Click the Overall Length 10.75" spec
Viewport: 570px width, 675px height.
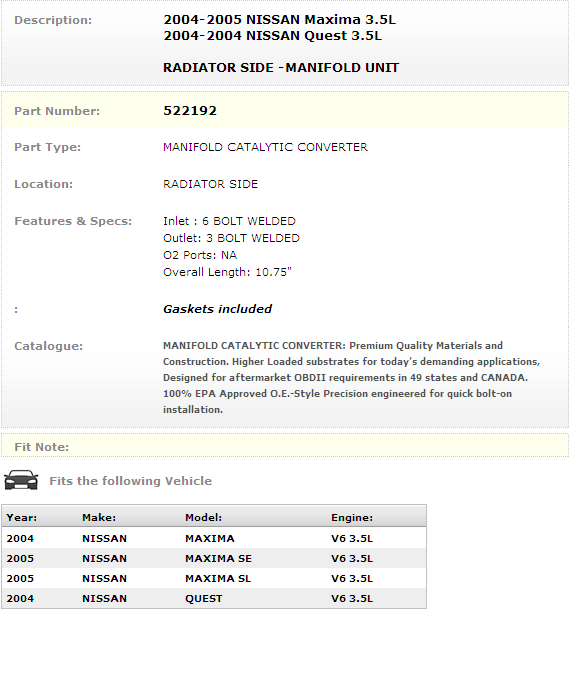coord(227,272)
